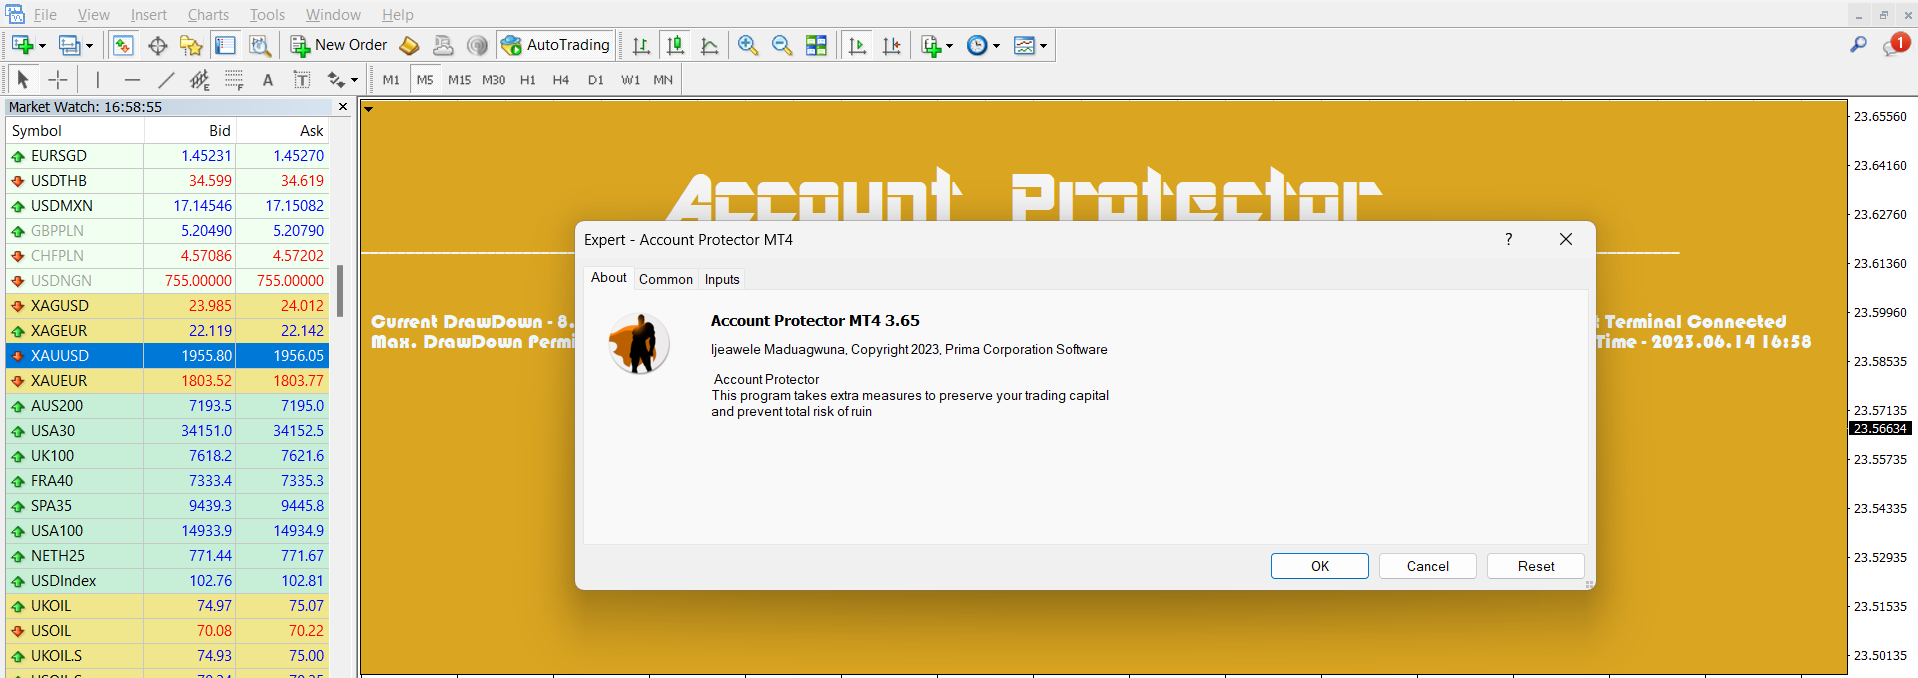
Task: Click the Market Watch vertical scrollbar
Action: tap(340, 290)
